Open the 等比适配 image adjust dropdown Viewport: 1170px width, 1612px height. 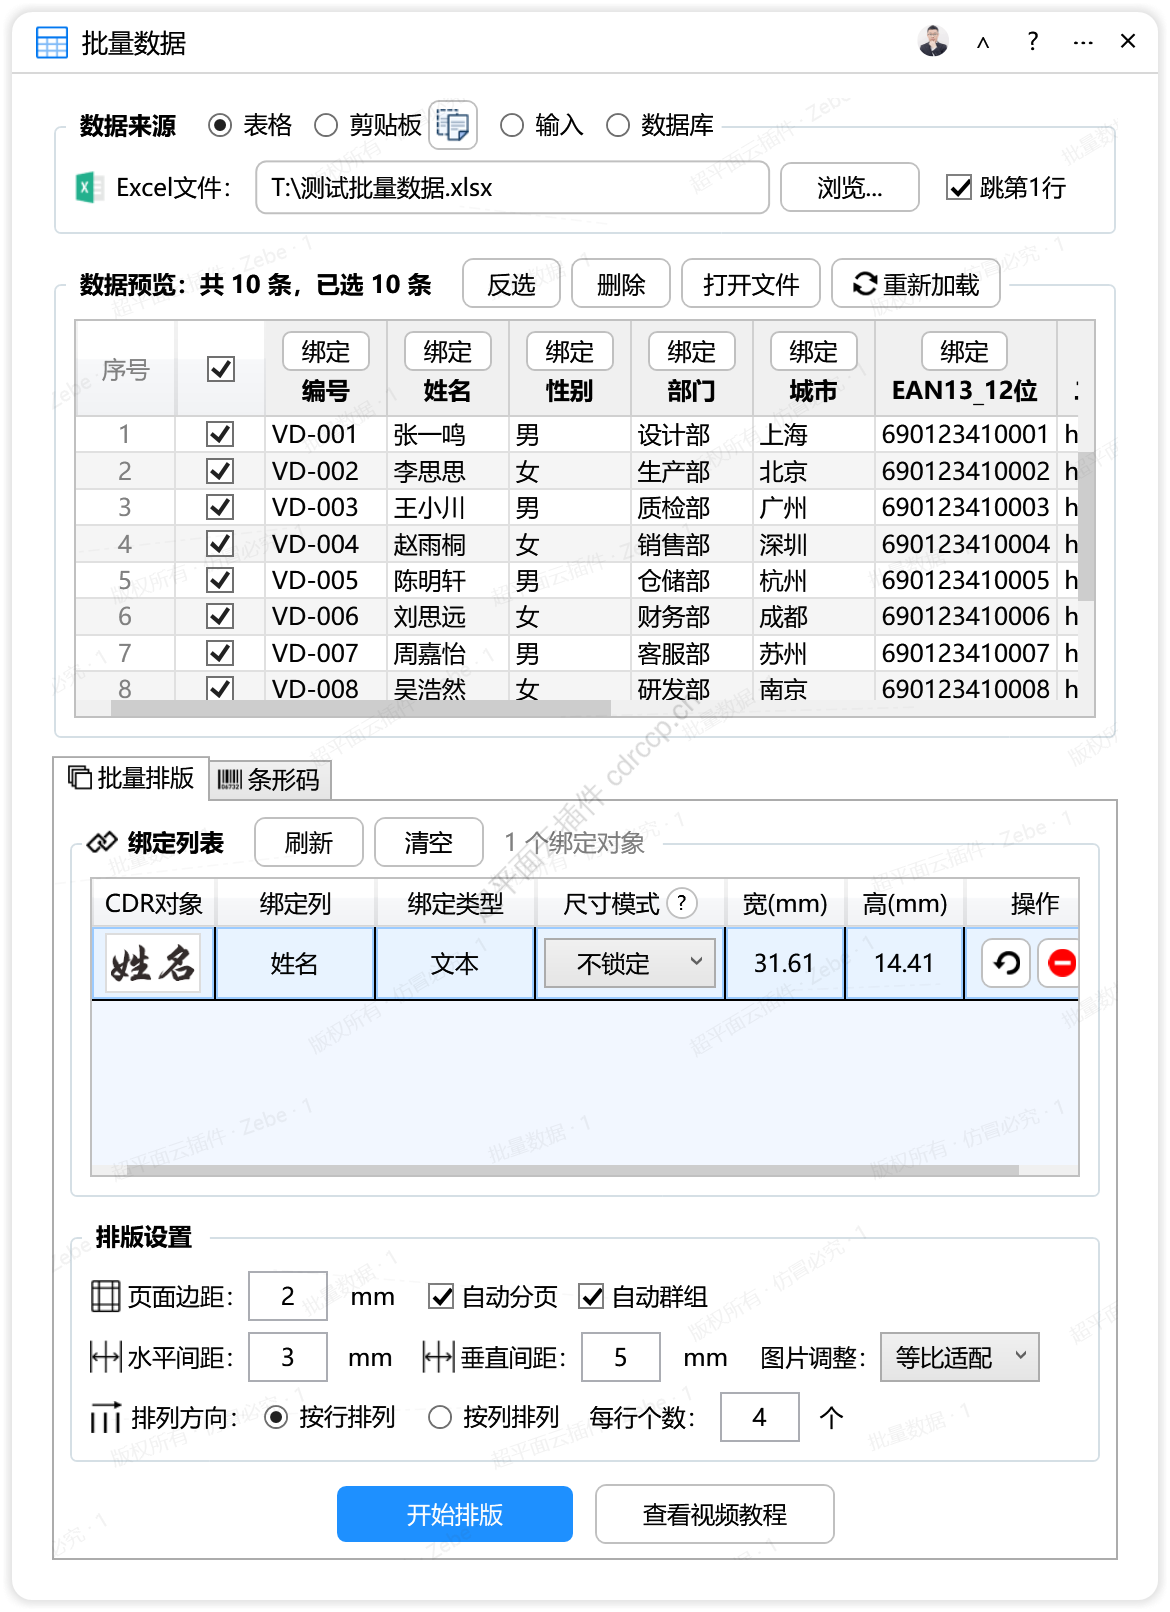(x=960, y=1357)
